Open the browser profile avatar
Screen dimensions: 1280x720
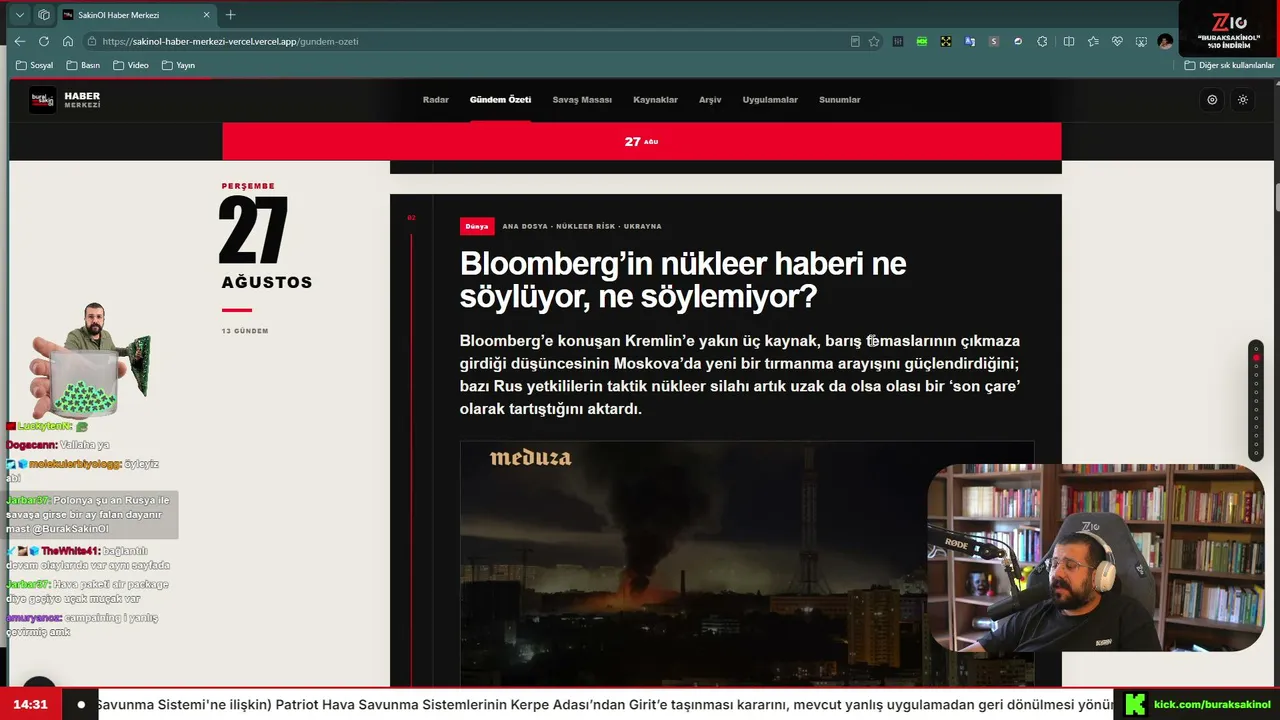(1165, 41)
